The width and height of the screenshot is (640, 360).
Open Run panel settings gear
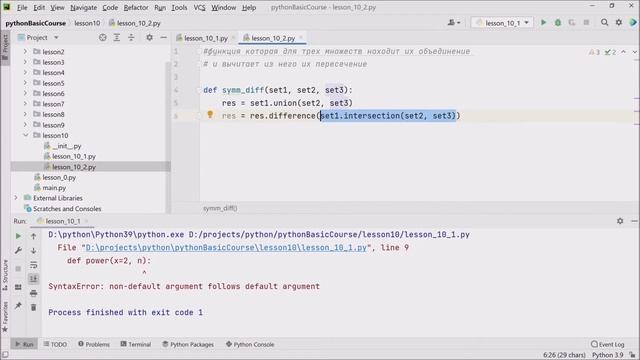click(620, 221)
